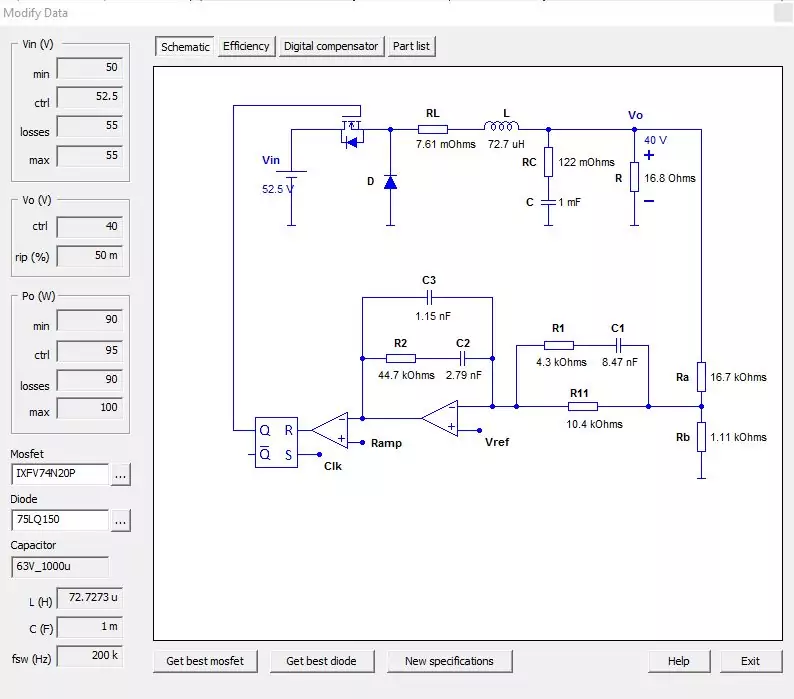Select the inductor L coil symbol
794x699 pixels.
500,127
